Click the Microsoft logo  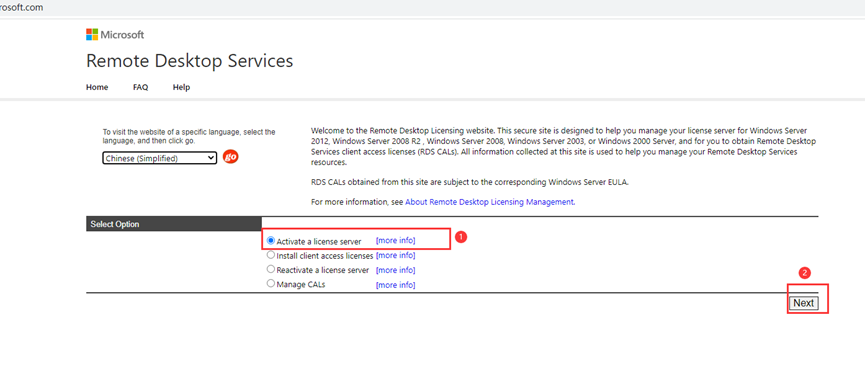coord(115,35)
